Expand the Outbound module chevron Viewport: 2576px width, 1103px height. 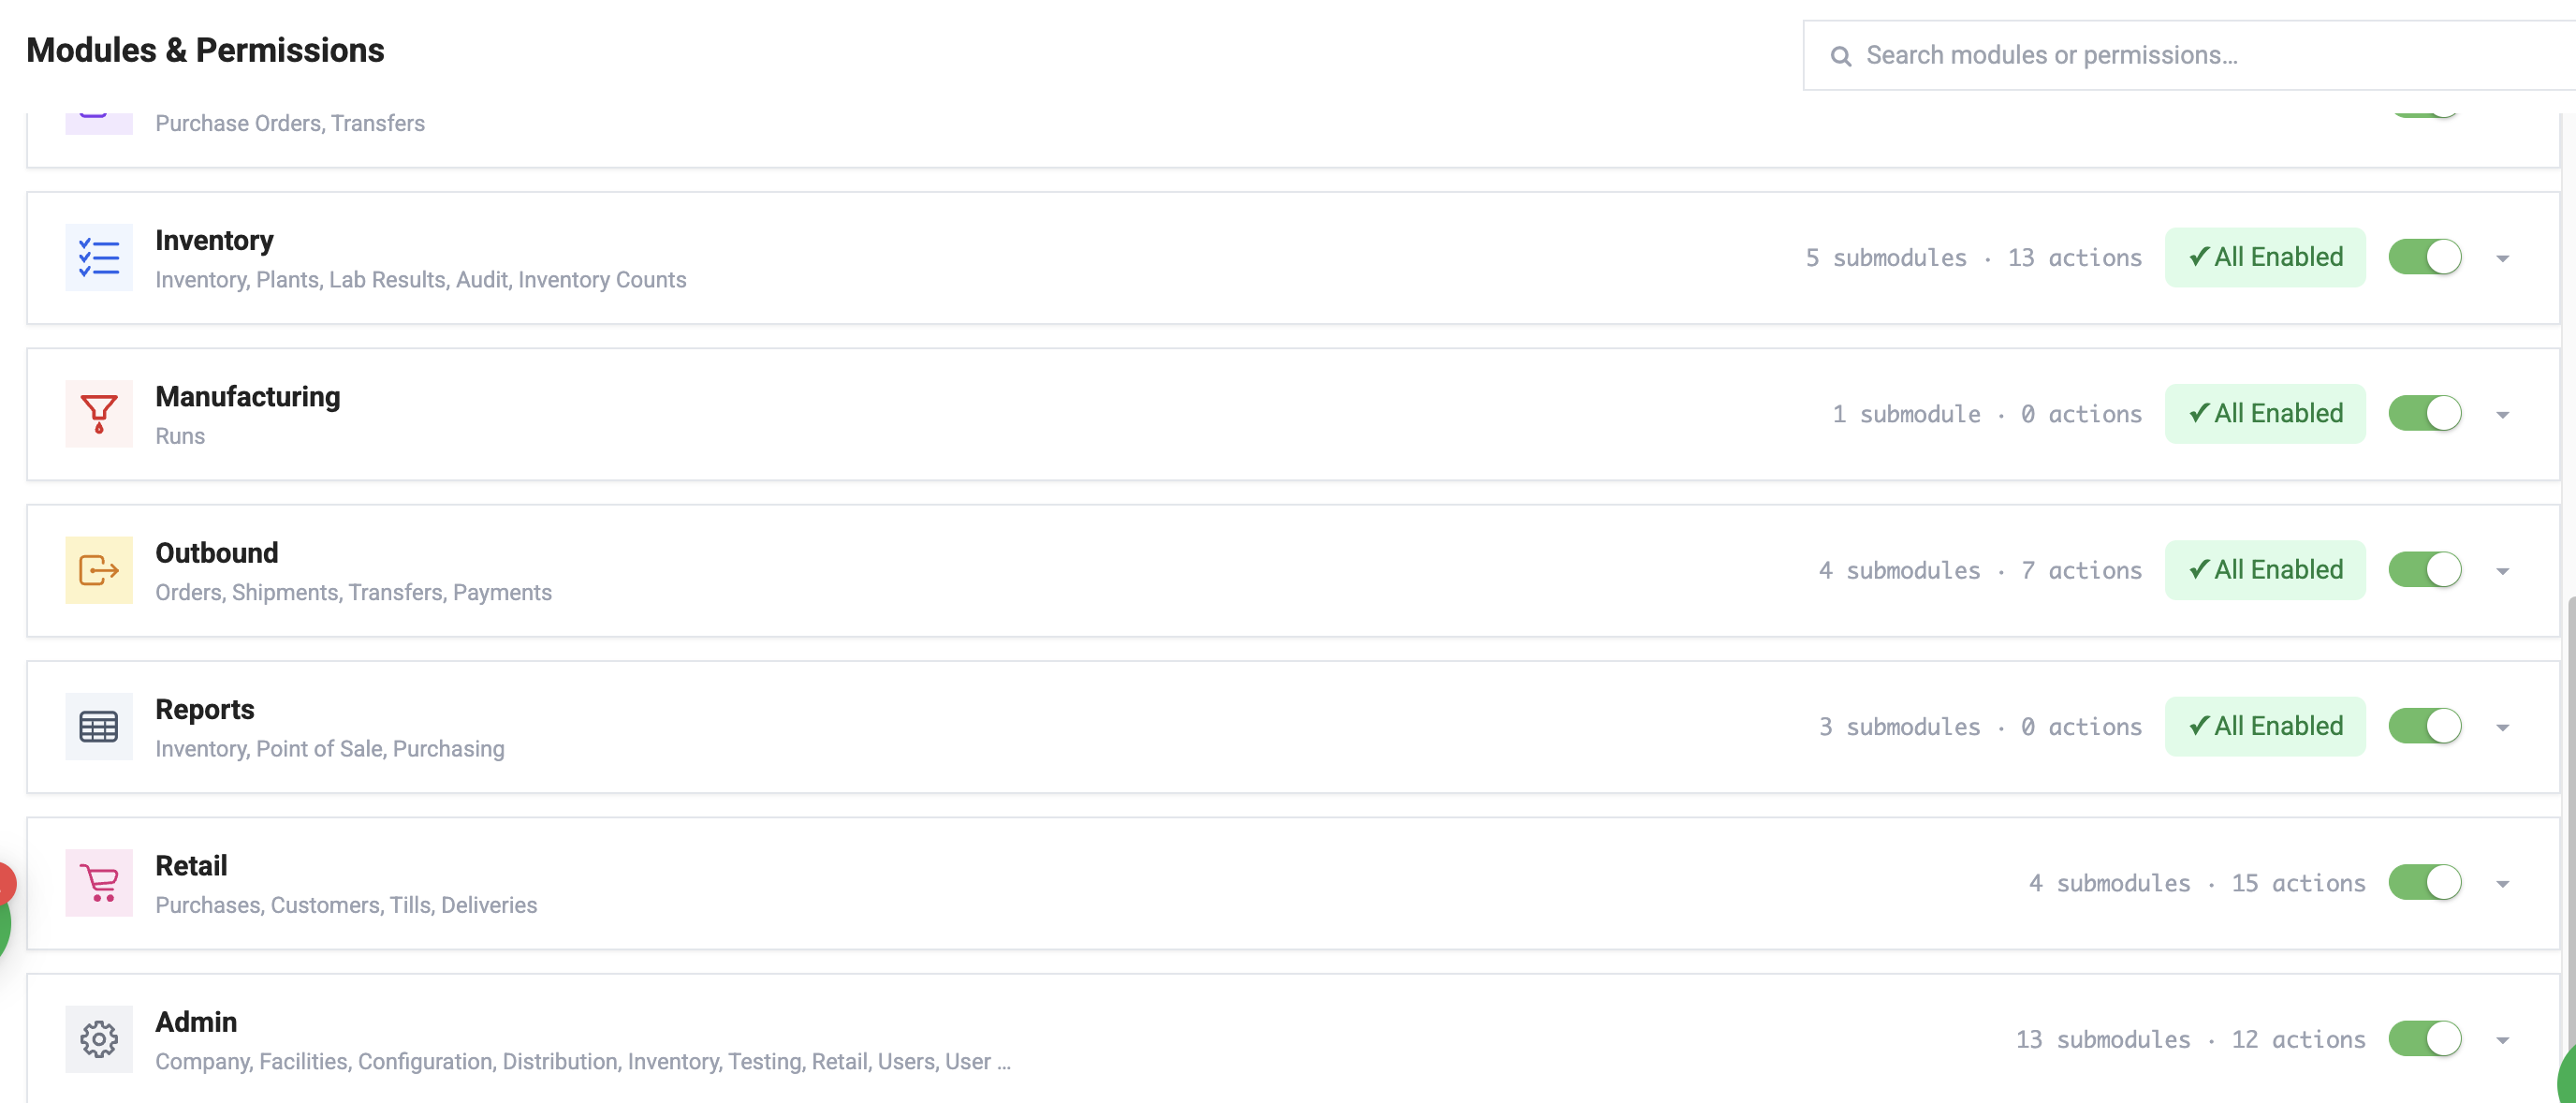pyautogui.click(x=2502, y=571)
